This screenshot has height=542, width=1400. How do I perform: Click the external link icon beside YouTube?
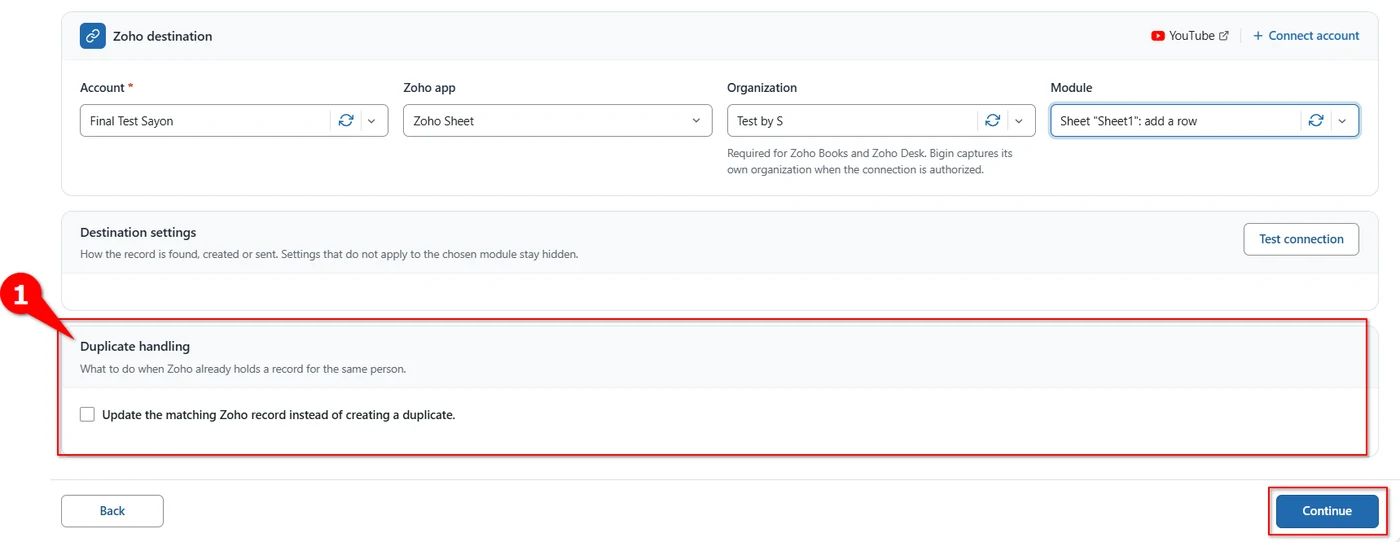click(1224, 36)
